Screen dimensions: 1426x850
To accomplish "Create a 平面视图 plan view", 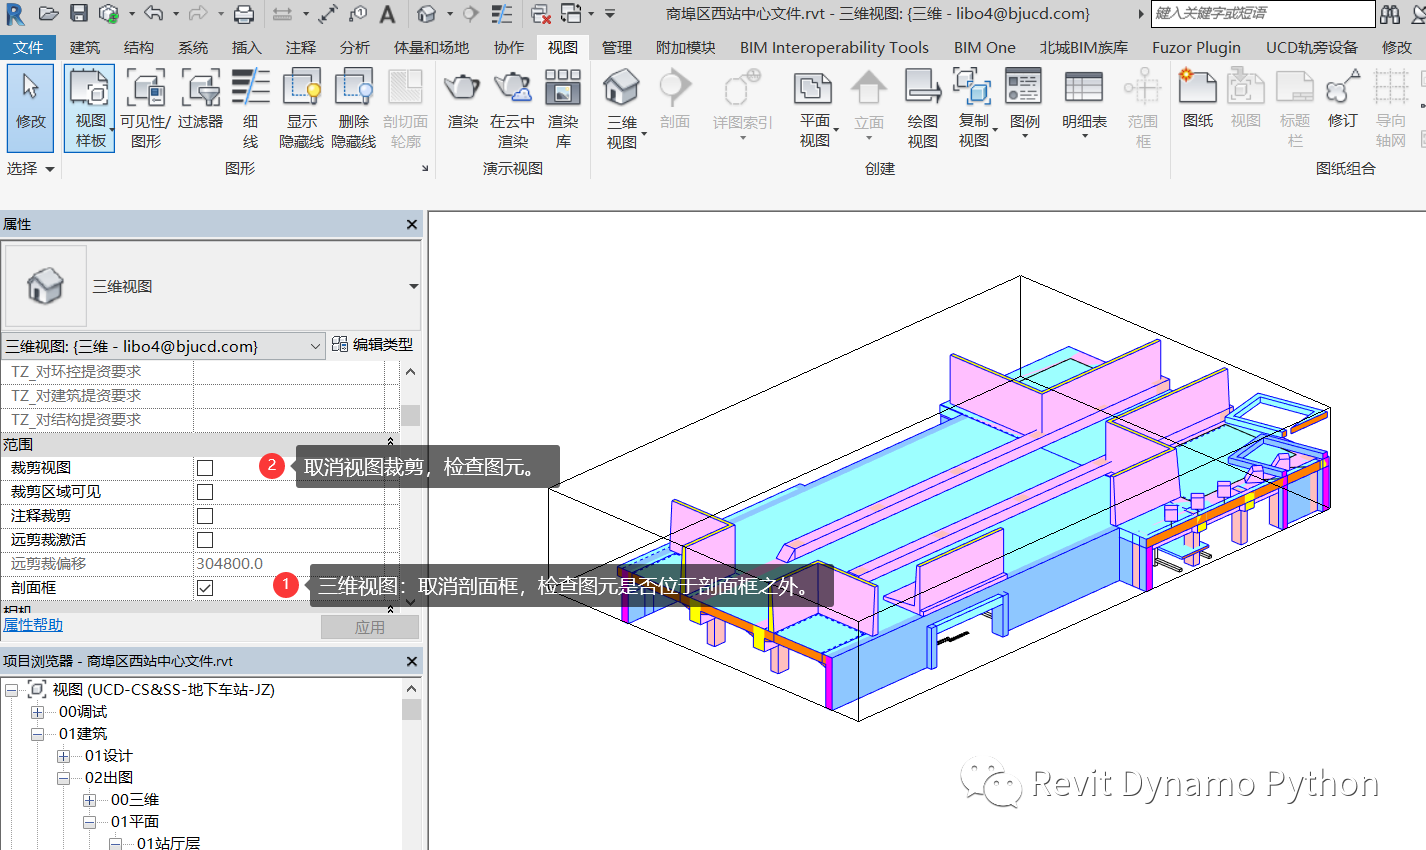I will click(814, 109).
